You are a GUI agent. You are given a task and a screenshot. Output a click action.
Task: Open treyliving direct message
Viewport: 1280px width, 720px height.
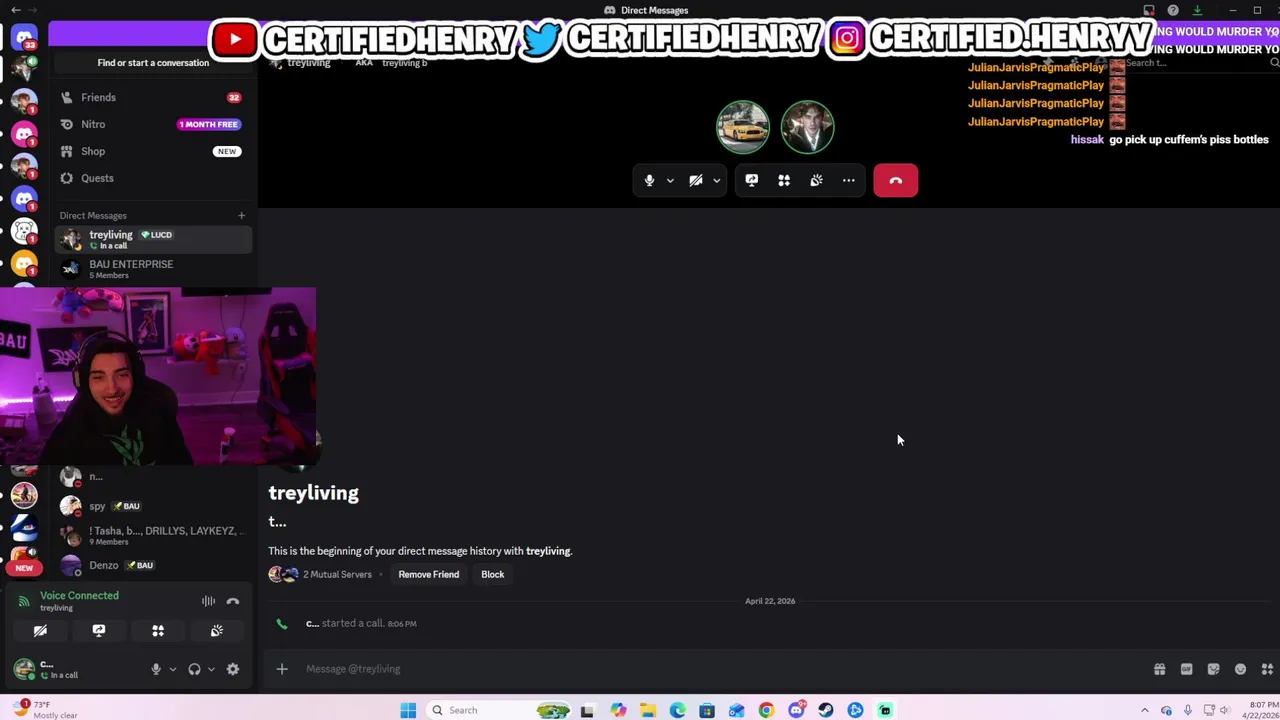(153, 239)
